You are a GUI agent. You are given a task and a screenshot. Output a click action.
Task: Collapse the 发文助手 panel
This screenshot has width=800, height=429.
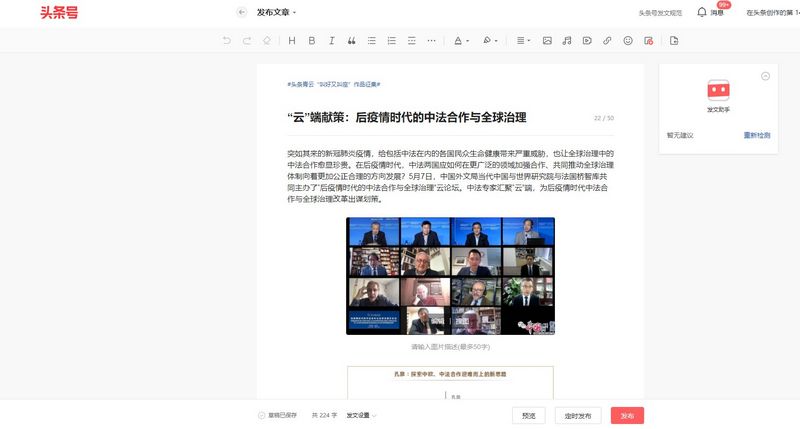[x=765, y=76]
